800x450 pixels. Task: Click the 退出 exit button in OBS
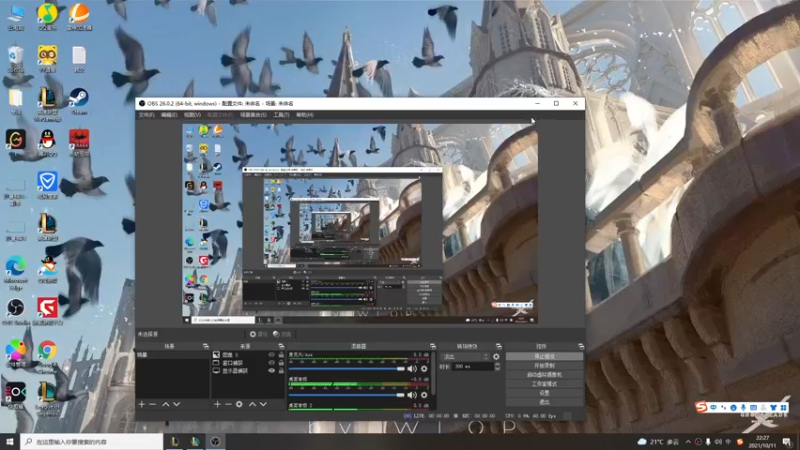[544, 402]
